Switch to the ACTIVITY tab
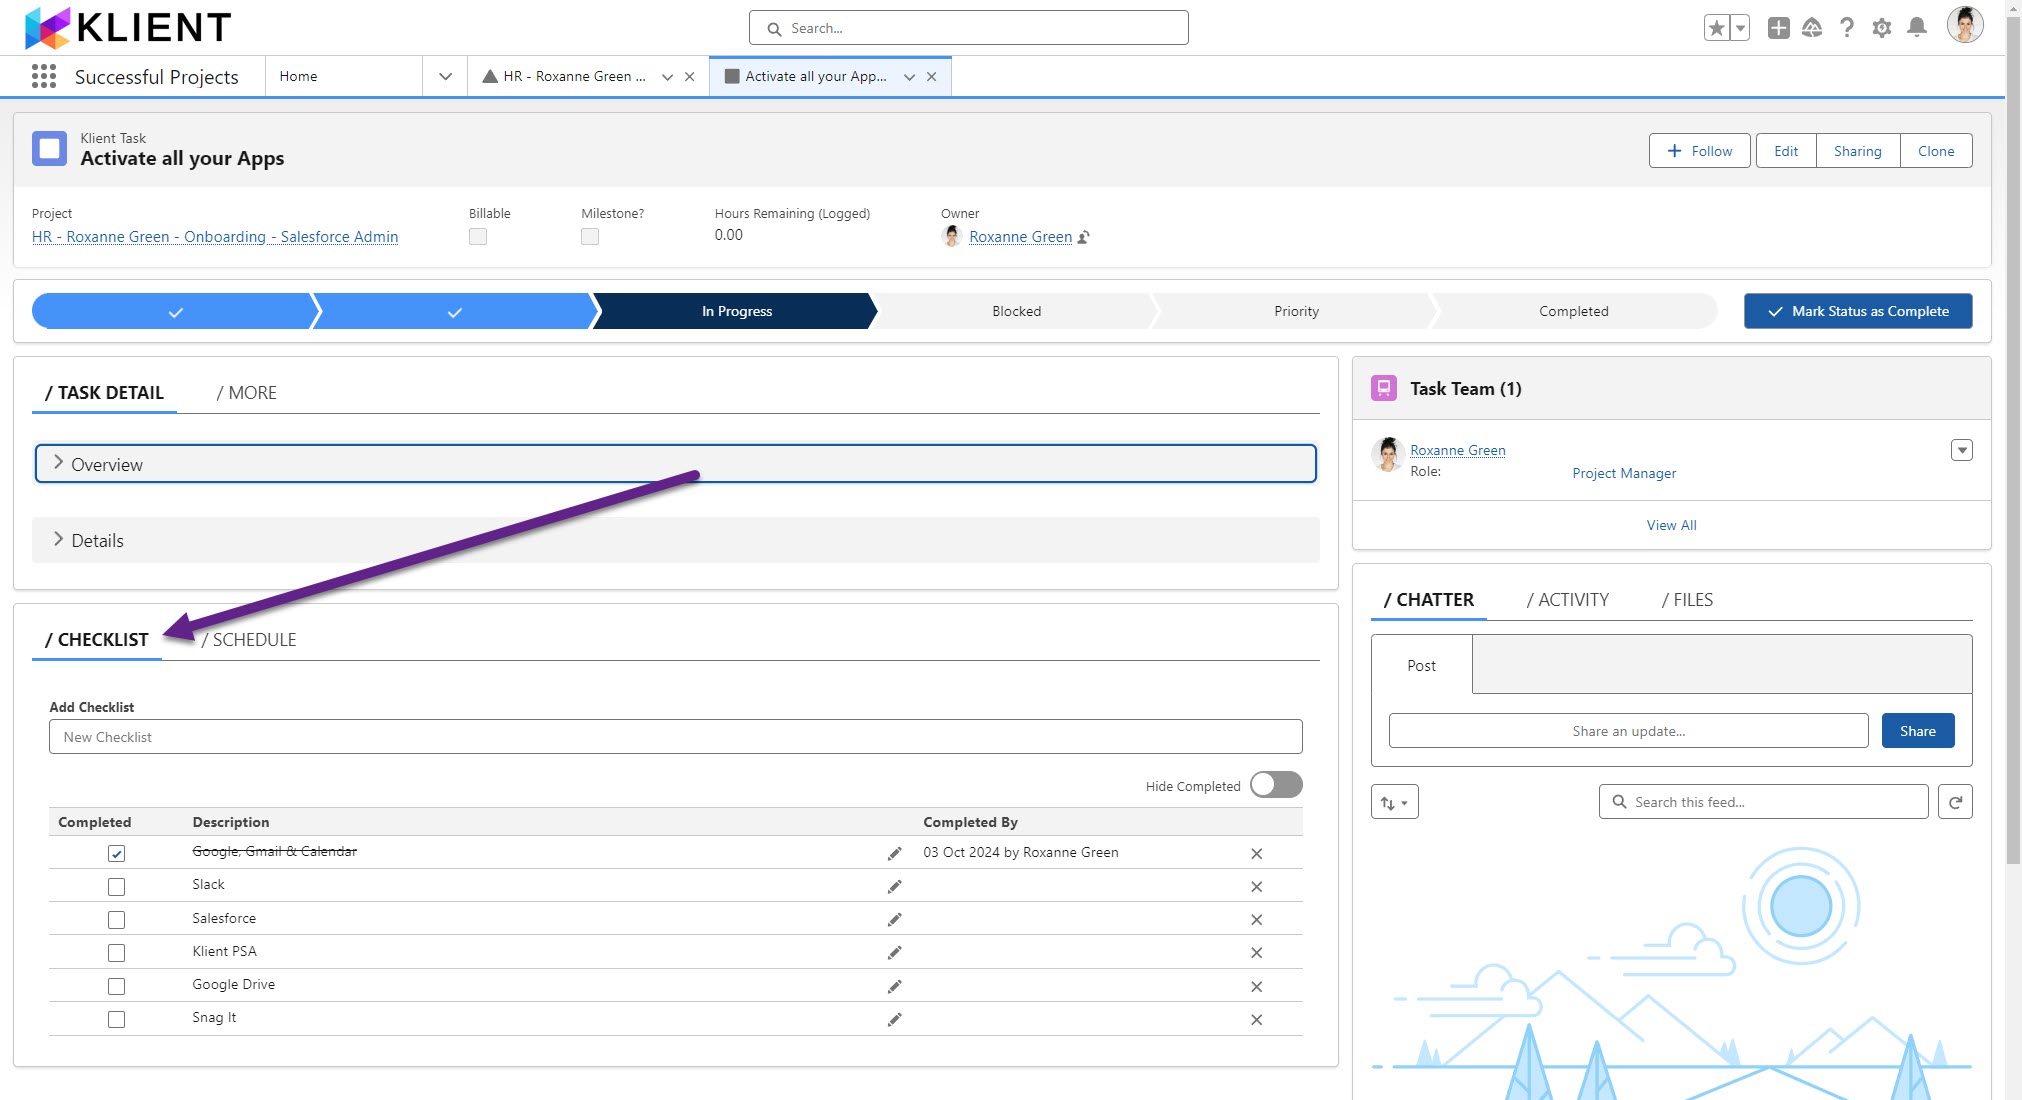2022x1100 pixels. pyautogui.click(x=1567, y=600)
